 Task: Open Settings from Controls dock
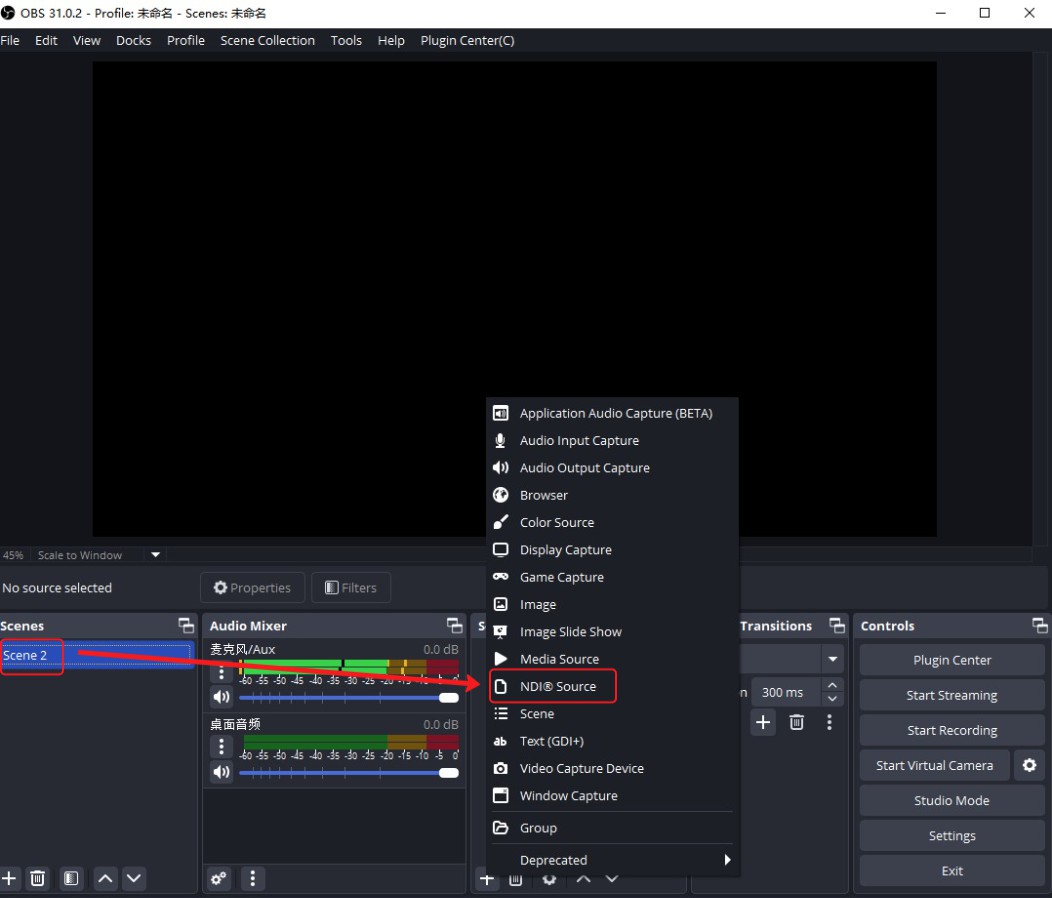[951, 836]
